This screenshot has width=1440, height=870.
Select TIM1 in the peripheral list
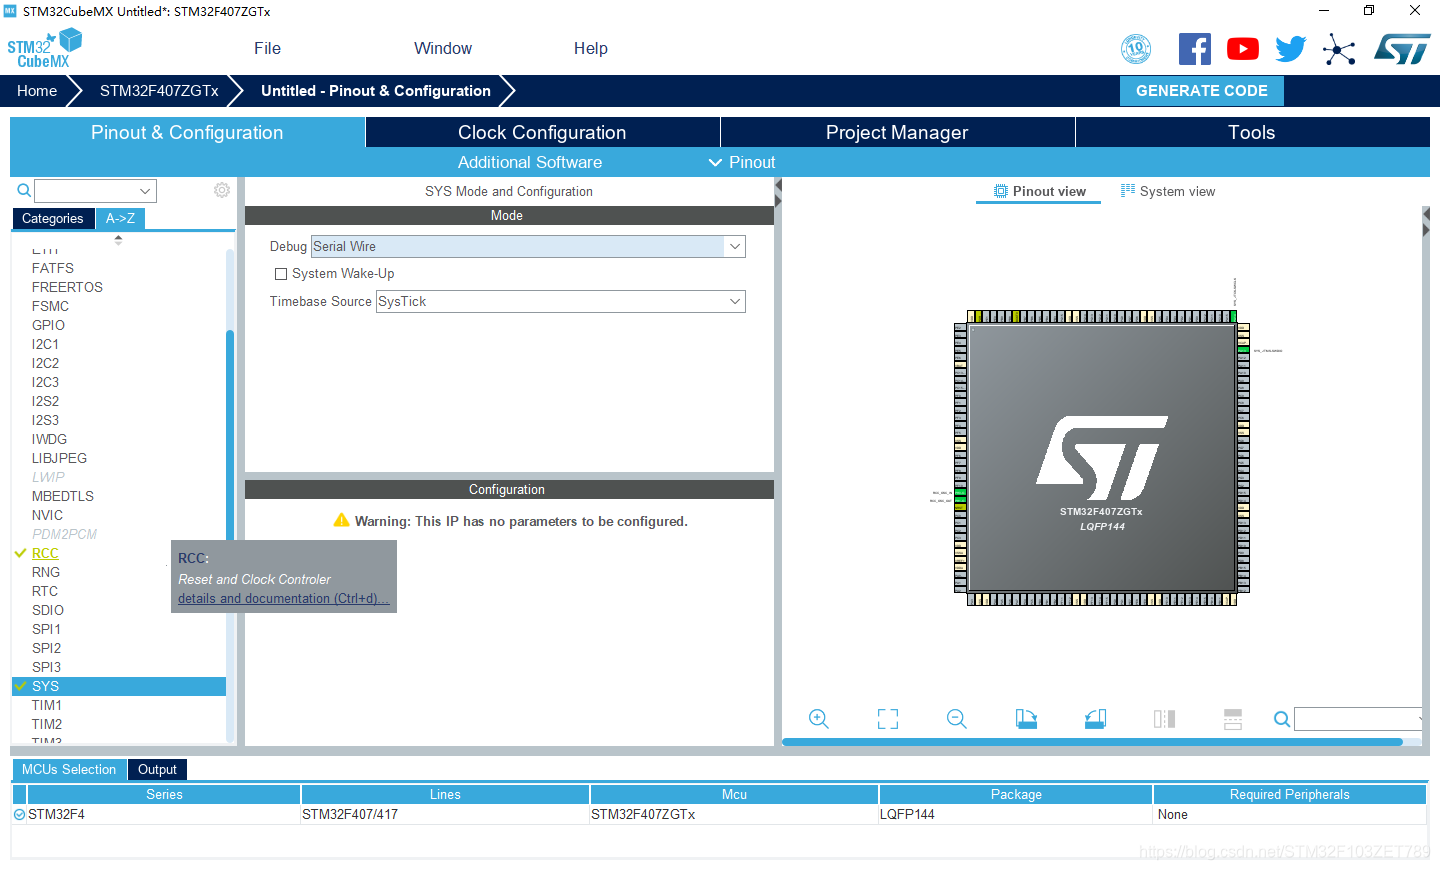[47, 705]
